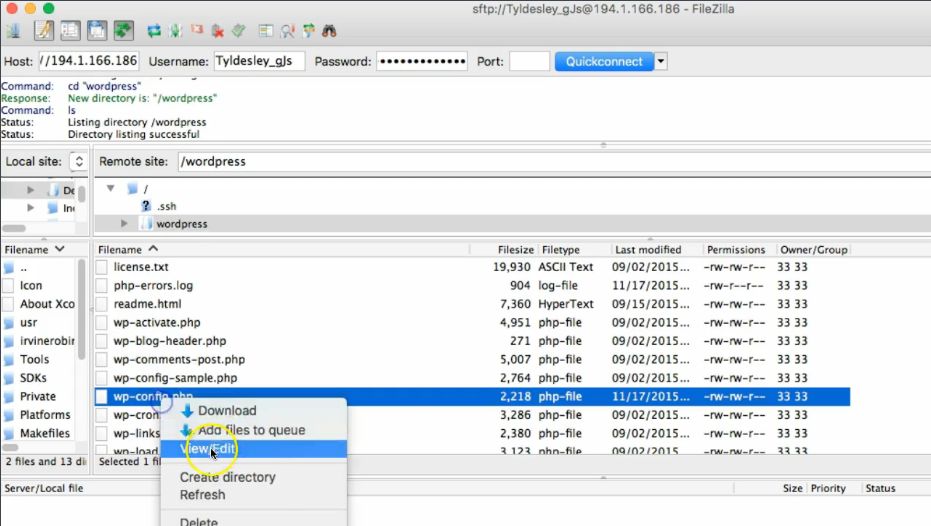
Task: Click the usr folder icon in local list
Action: [8, 322]
